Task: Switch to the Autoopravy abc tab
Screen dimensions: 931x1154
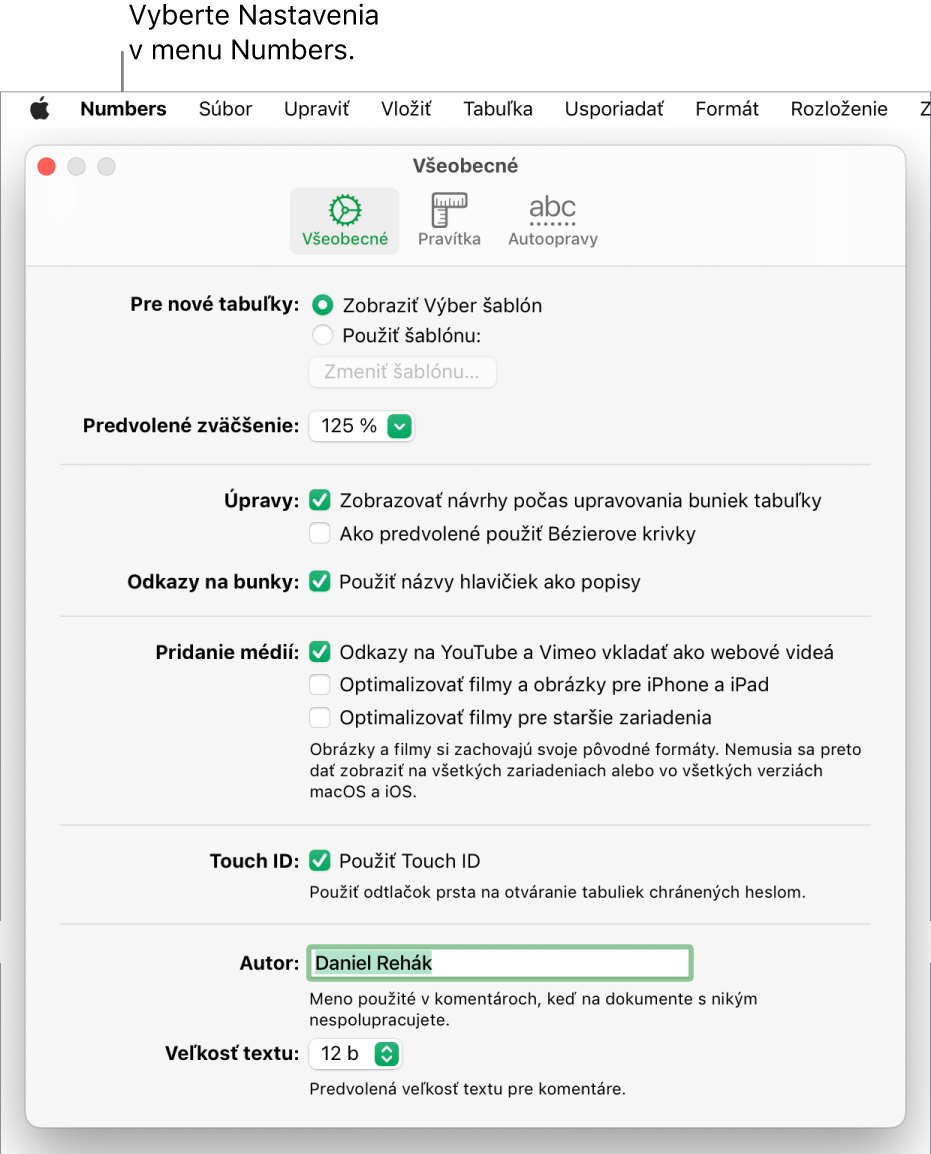Action: point(552,221)
